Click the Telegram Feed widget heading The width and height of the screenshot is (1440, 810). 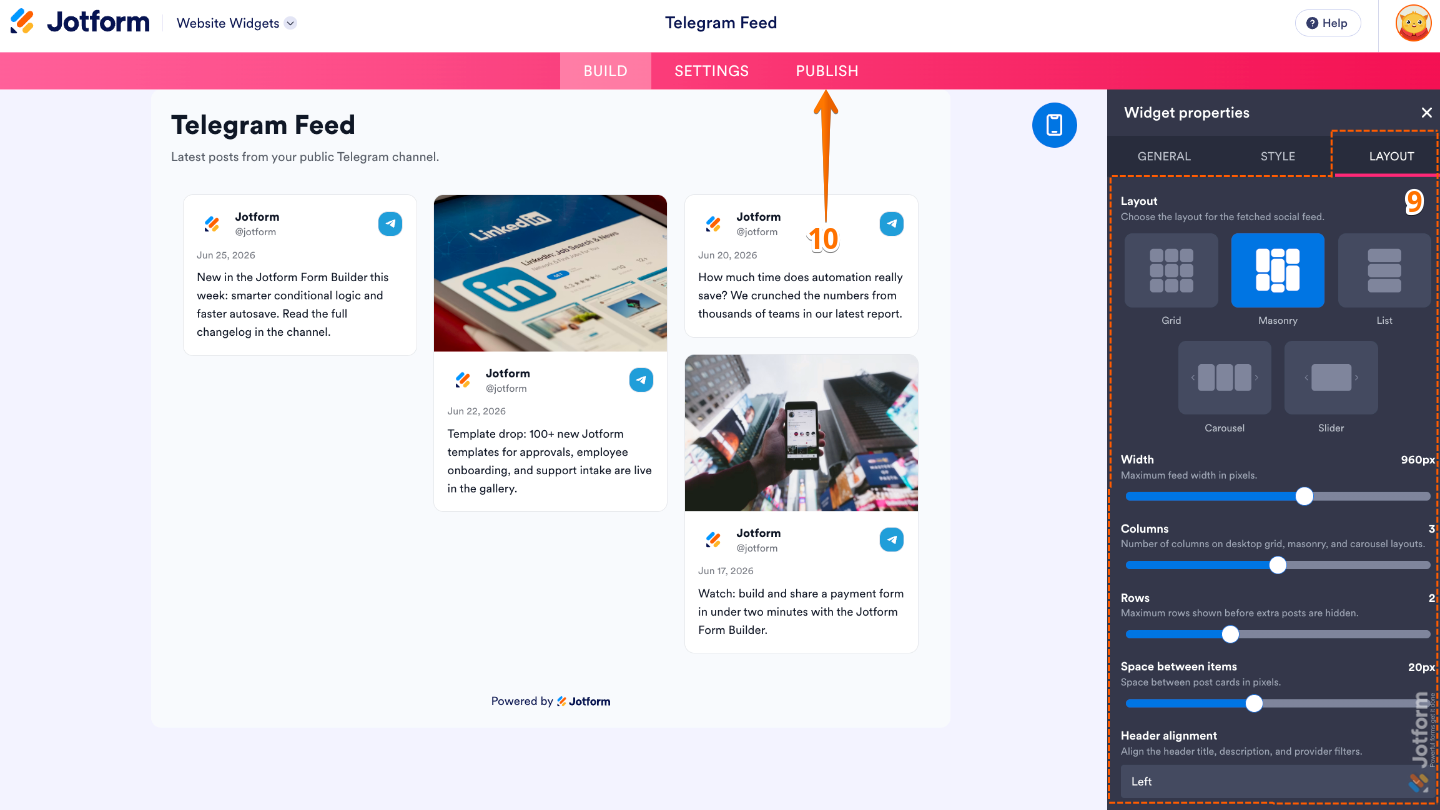(x=263, y=125)
